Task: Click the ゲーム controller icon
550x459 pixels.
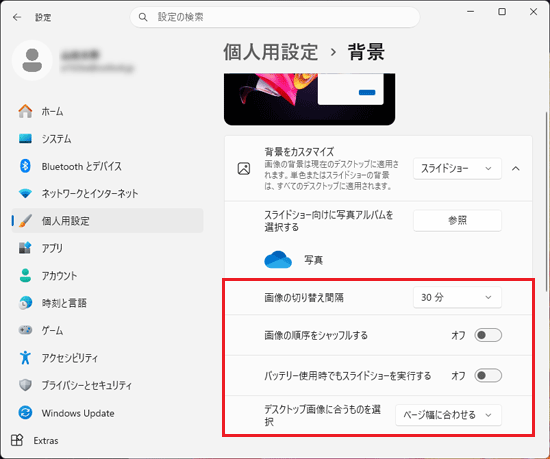Action: [25, 330]
